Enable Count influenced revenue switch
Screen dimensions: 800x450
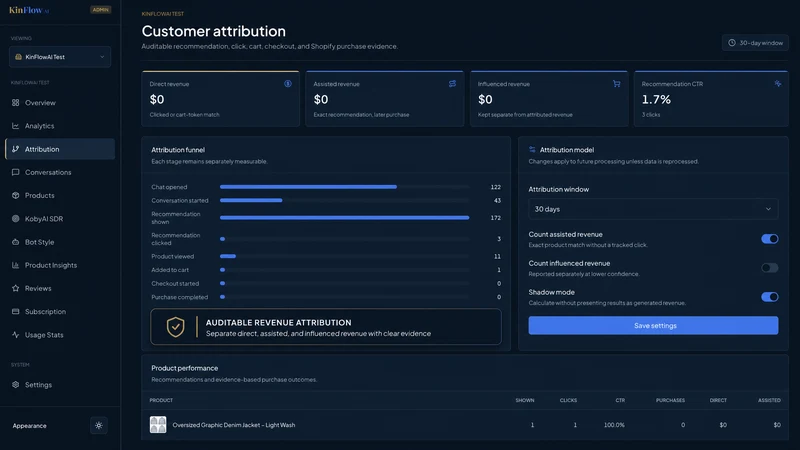[769, 268]
